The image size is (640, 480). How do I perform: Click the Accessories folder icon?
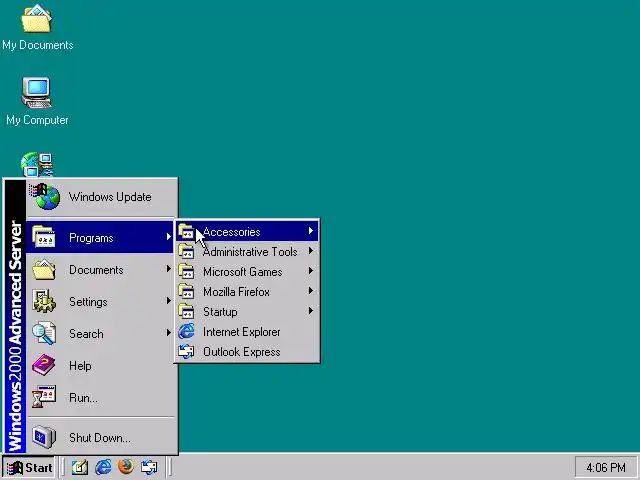click(186, 231)
